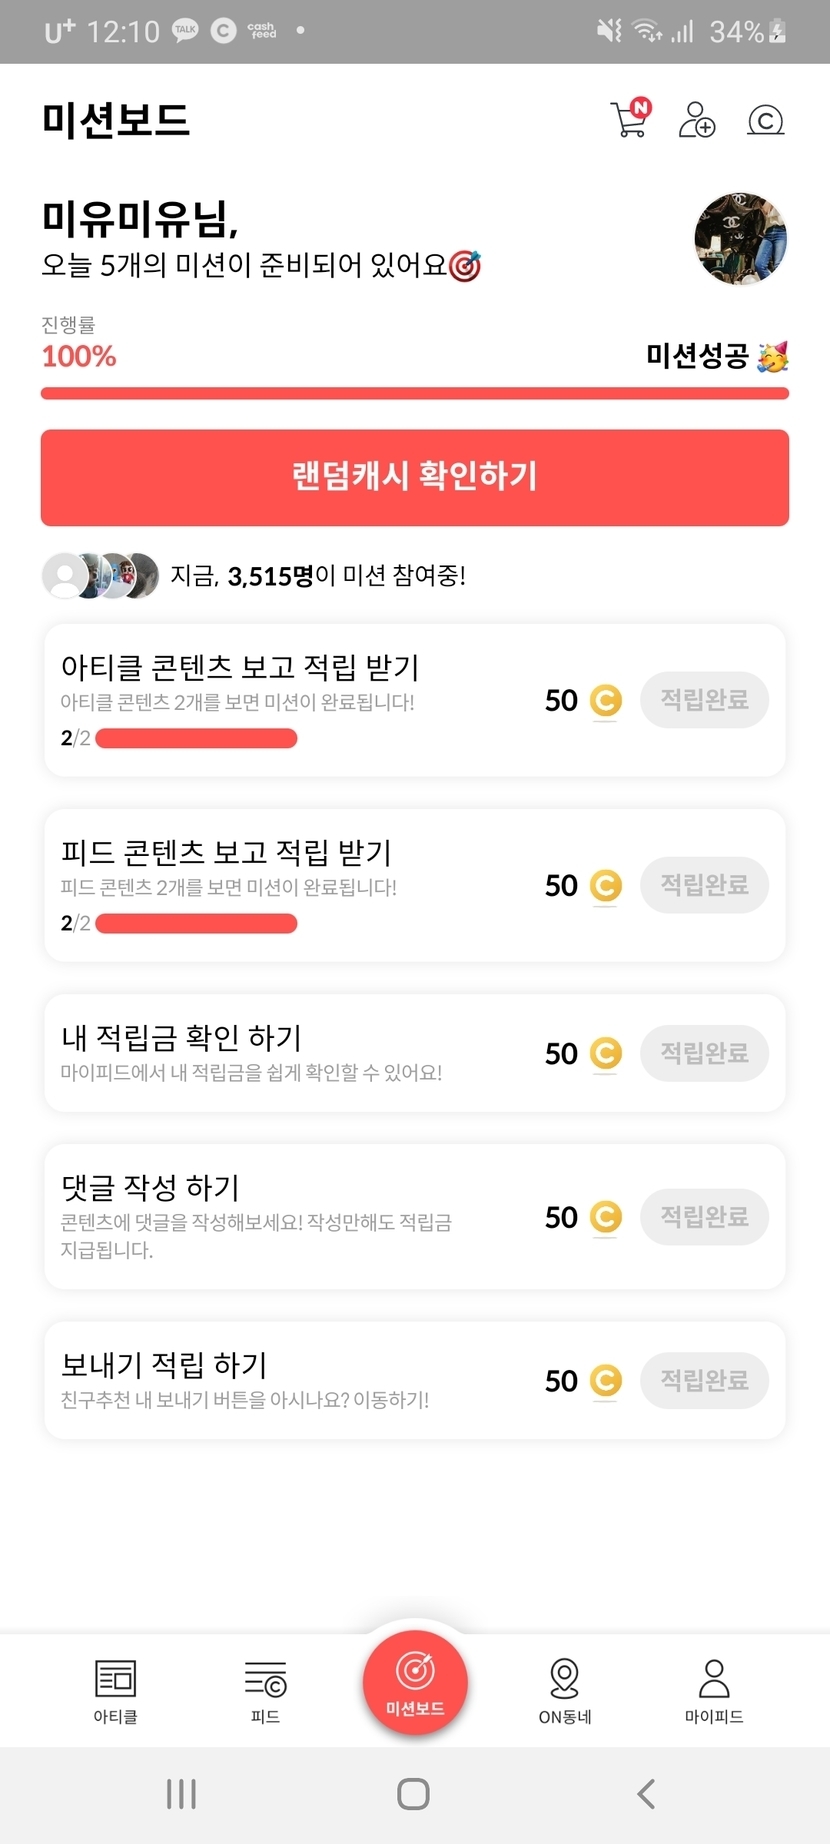Switch to the 피드 tab
The width and height of the screenshot is (830, 1844).
tap(265, 1690)
